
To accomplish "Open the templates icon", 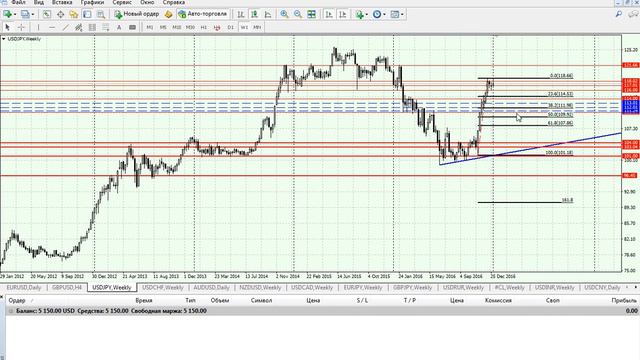I will 395,14.
